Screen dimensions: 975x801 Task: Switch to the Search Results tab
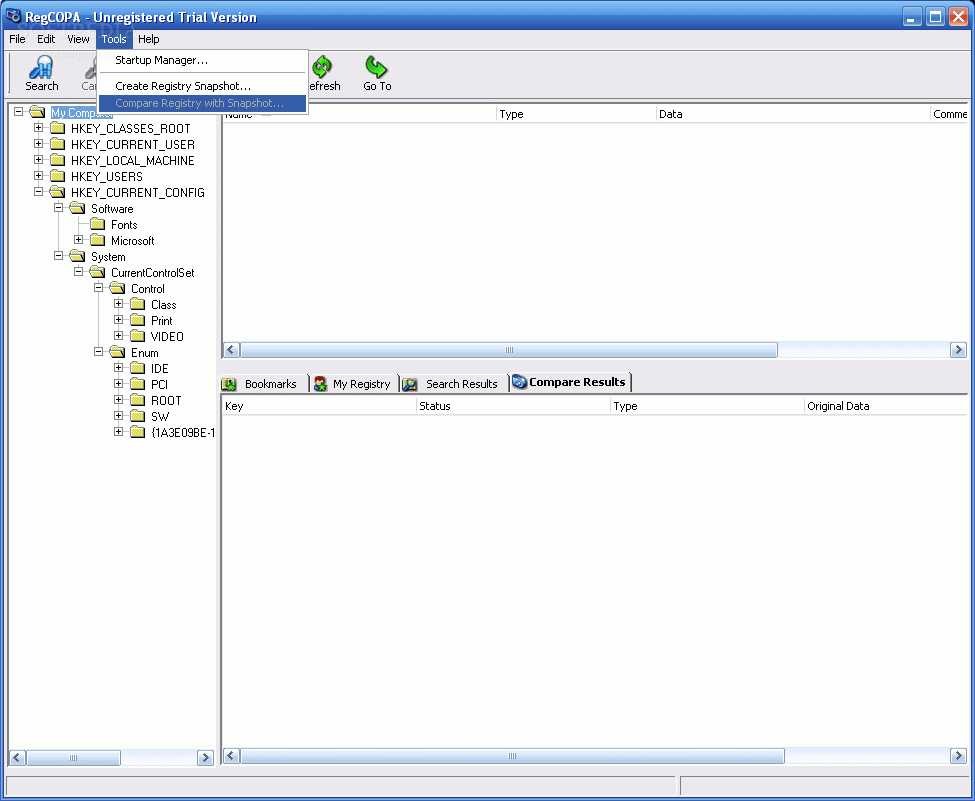click(x=454, y=384)
